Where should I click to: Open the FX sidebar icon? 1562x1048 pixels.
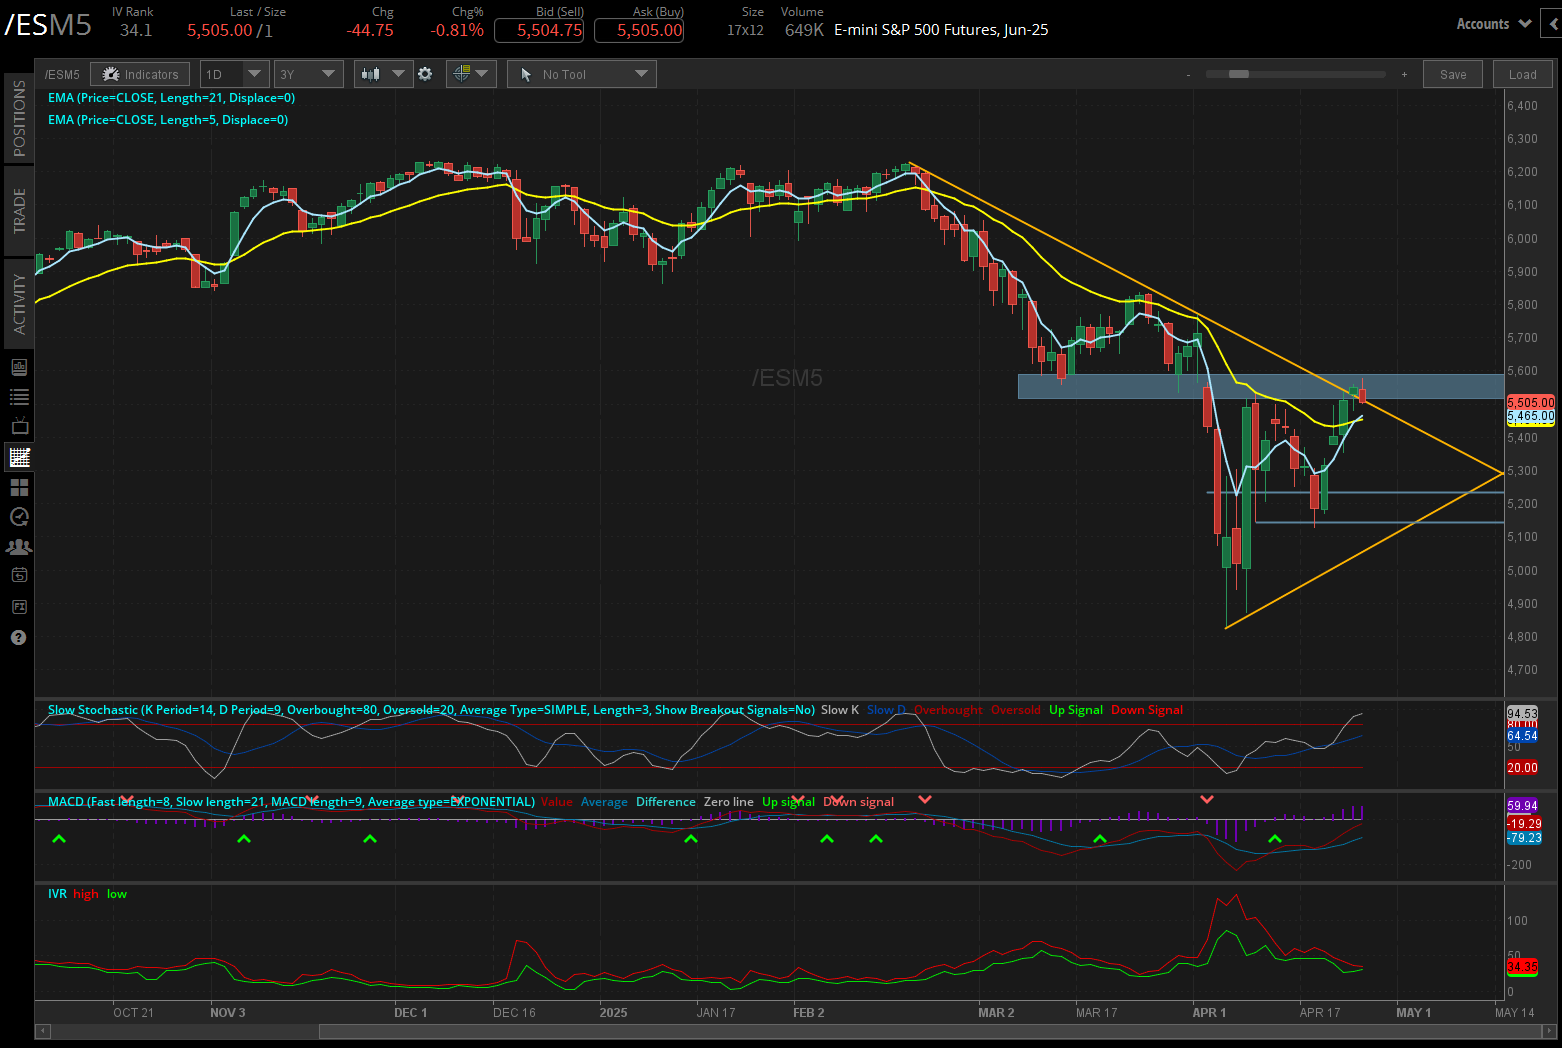click(18, 606)
